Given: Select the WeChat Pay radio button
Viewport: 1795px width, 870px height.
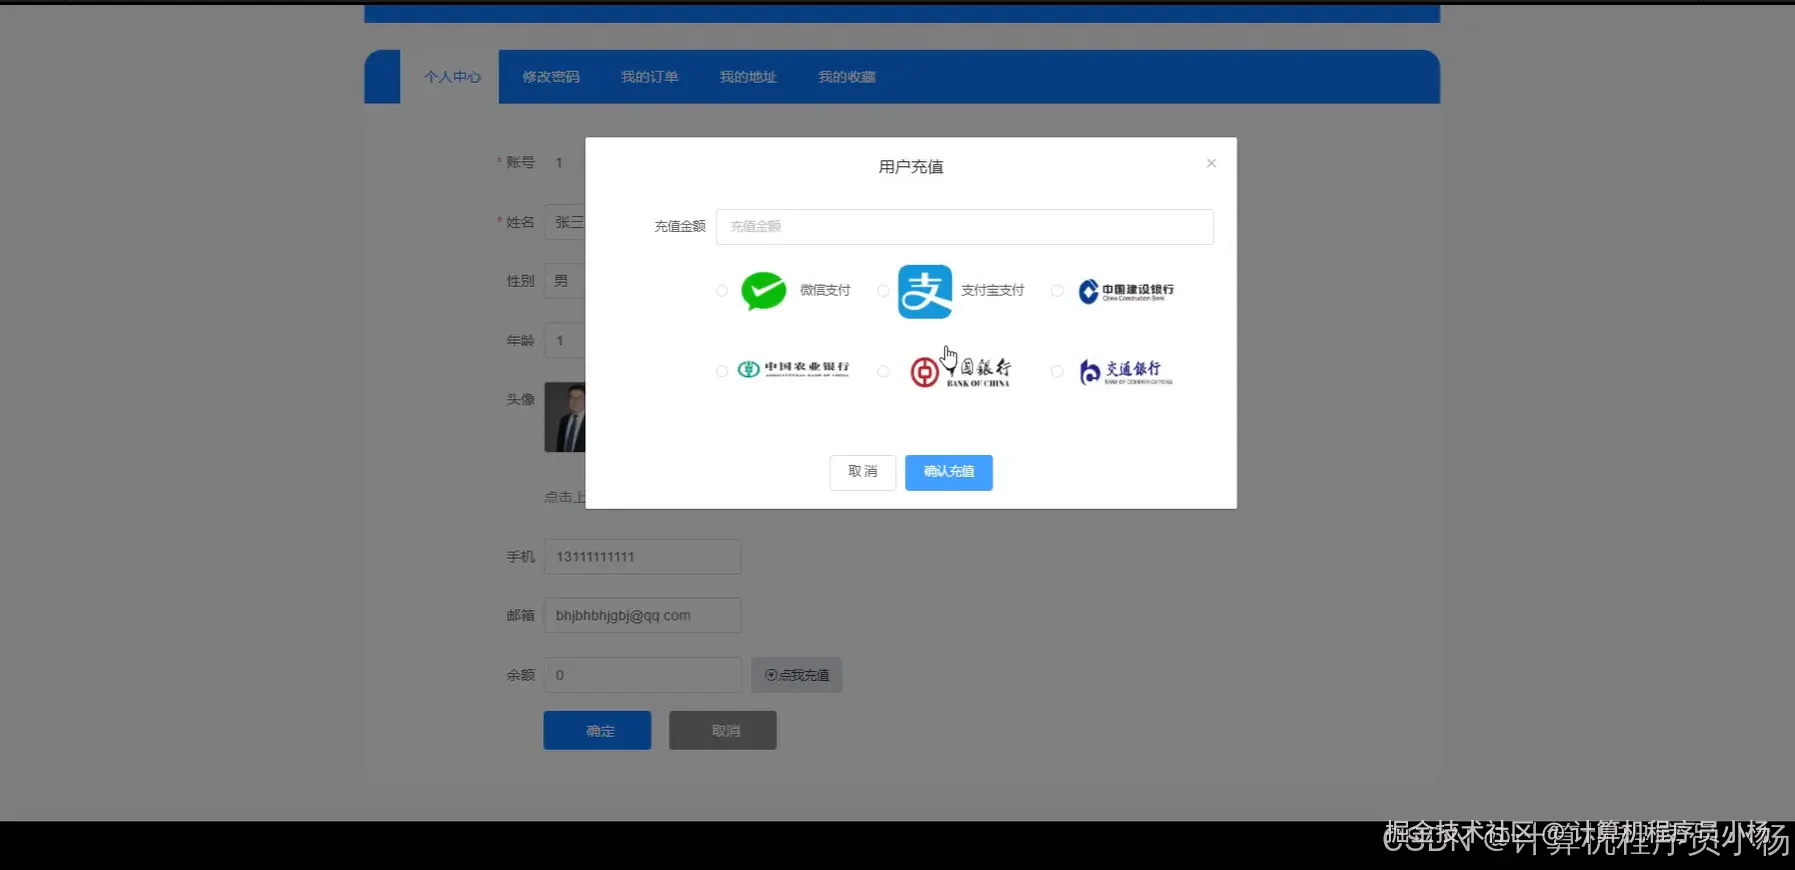Looking at the screenshot, I should pyautogui.click(x=722, y=291).
